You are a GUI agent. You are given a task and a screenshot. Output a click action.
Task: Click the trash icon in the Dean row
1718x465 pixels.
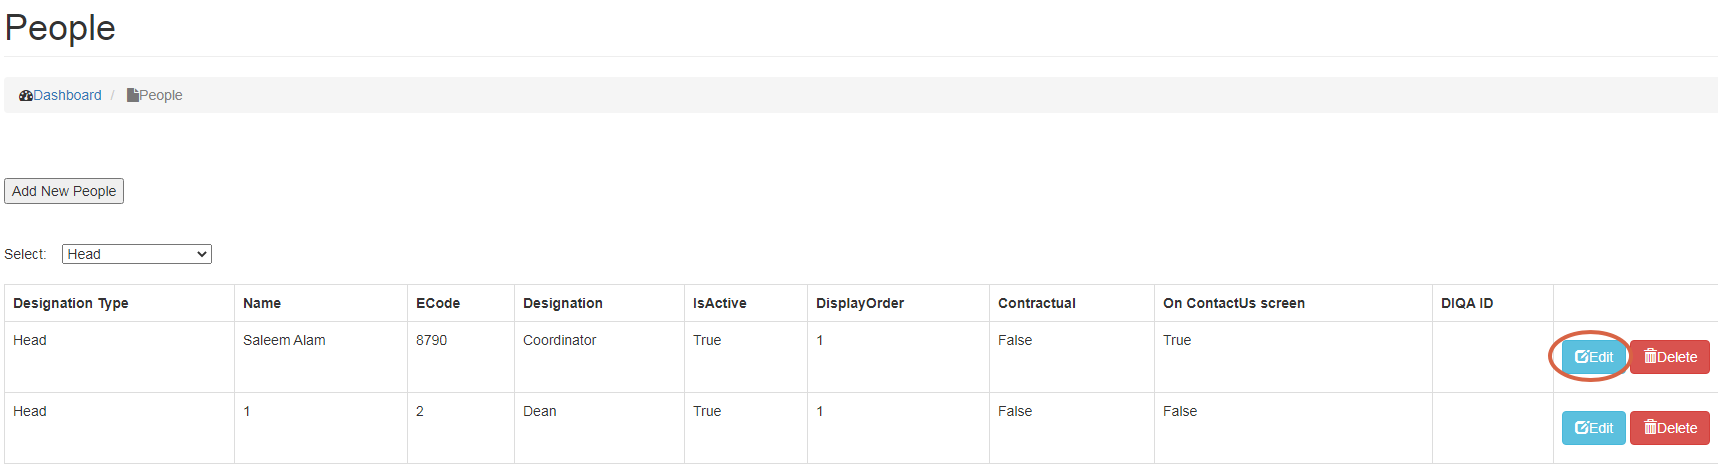pyautogui.click(x=1651, y=428)
